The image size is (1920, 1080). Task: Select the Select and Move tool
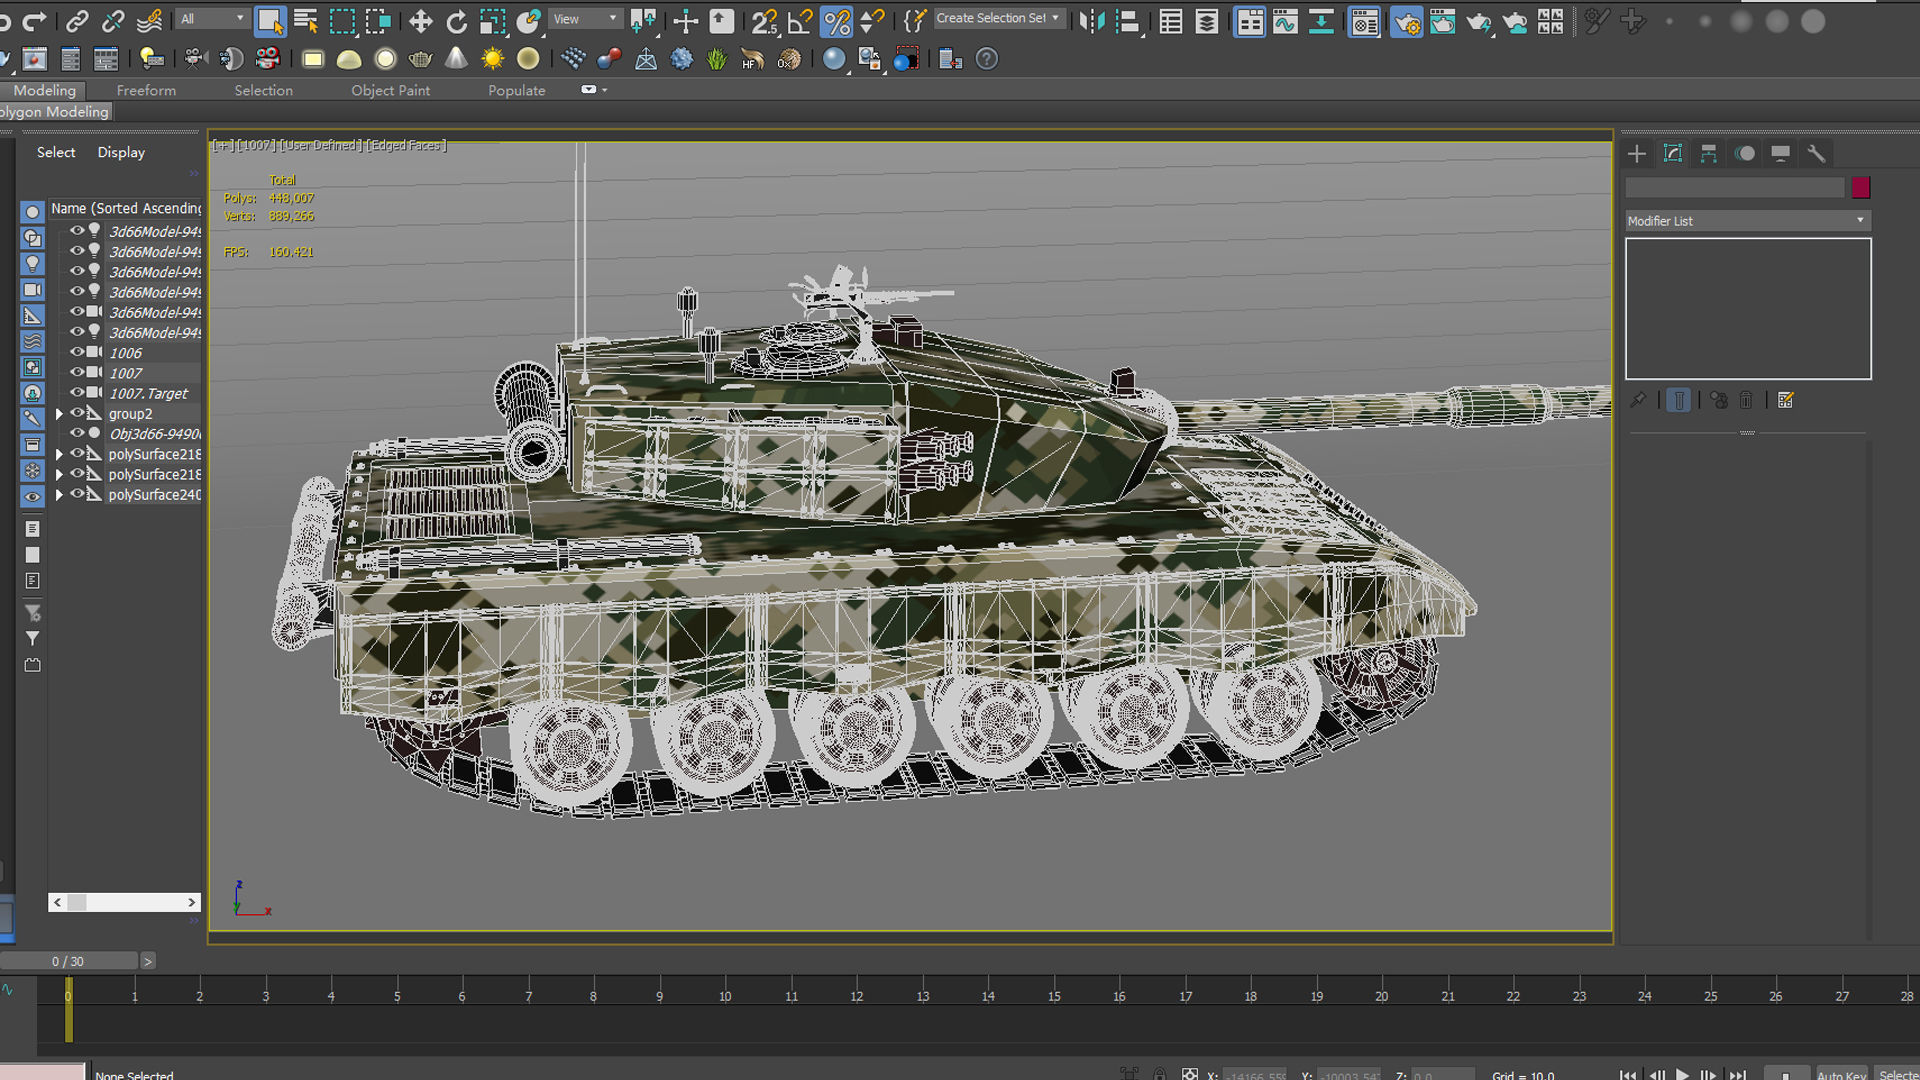[420, 20]
